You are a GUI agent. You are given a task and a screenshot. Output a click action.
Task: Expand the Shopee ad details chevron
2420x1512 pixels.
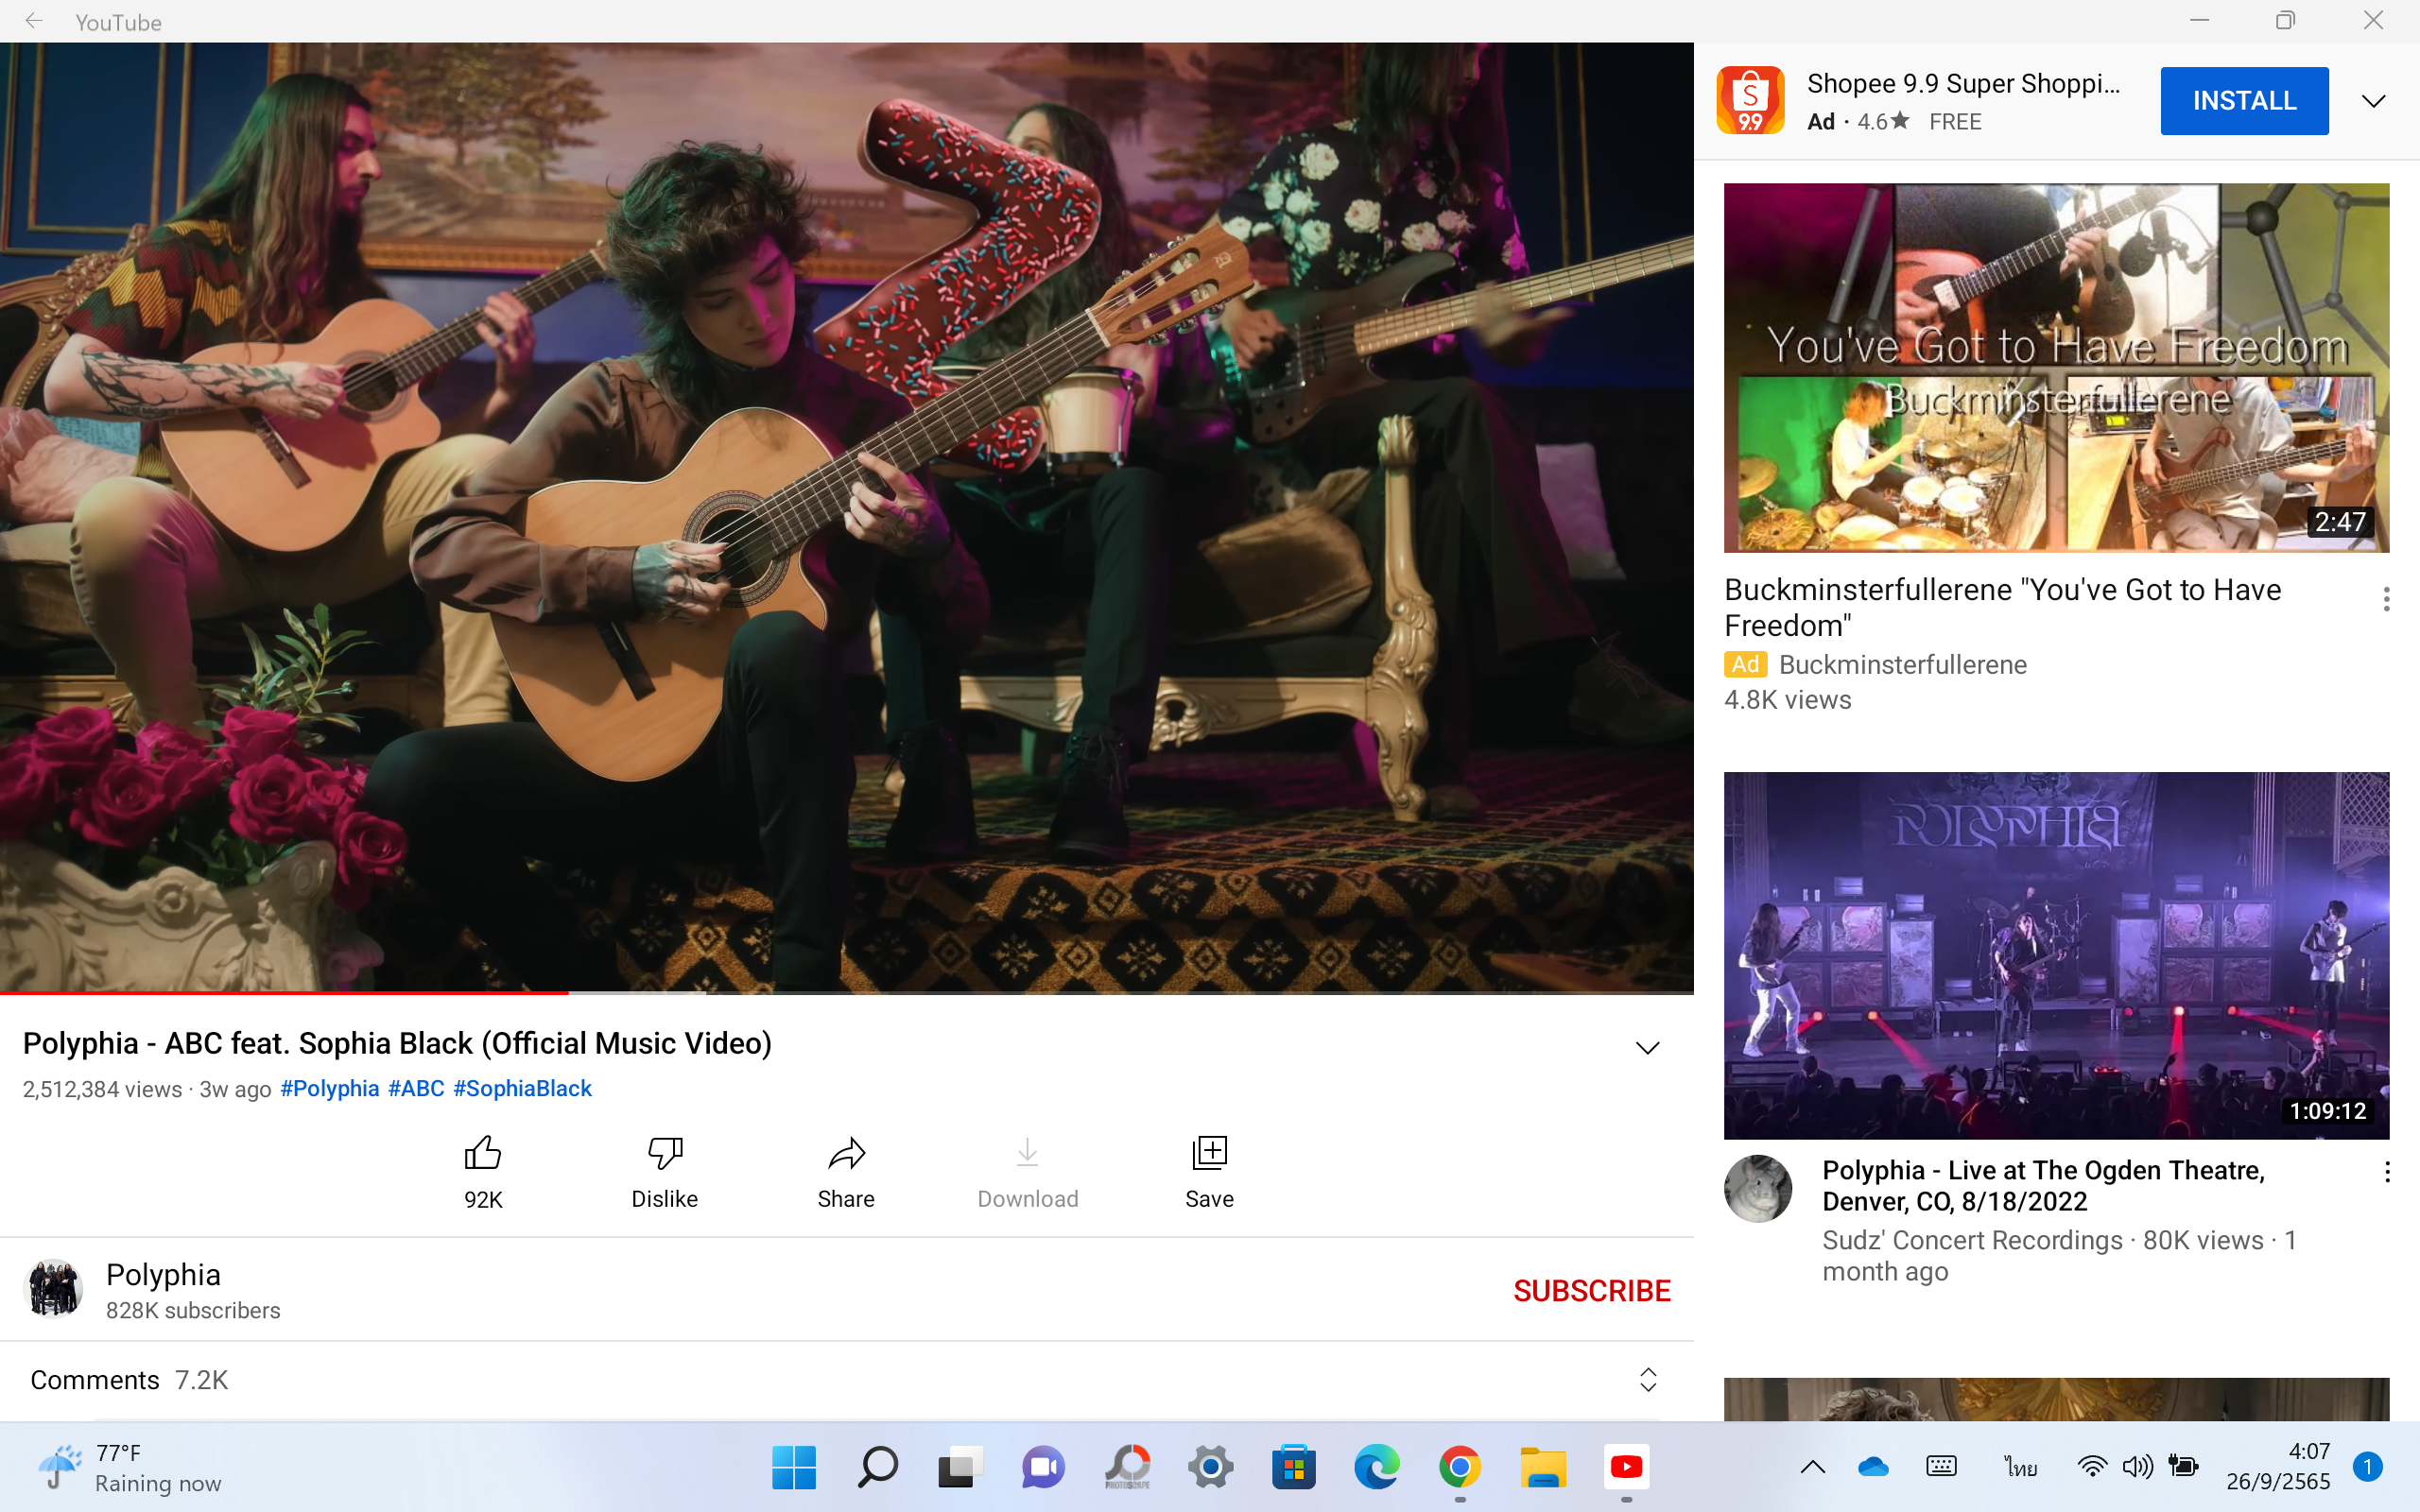pos(2373,101)
